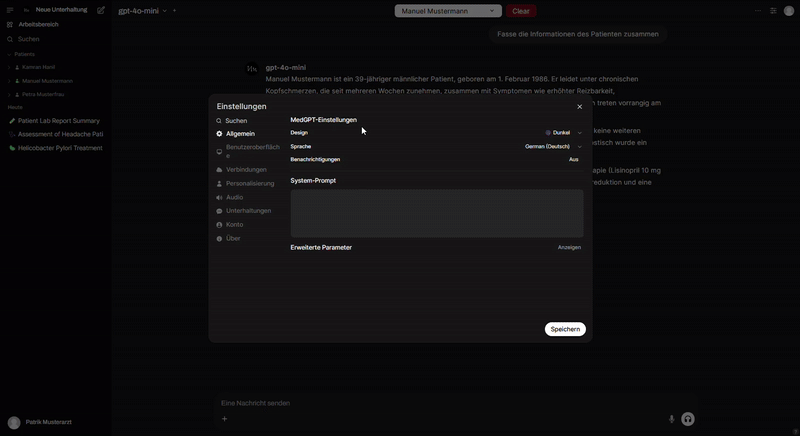This screenshot has width=800, height=436.
Task: Click inside the System-Prompt text area
Action: pos(437,213)
